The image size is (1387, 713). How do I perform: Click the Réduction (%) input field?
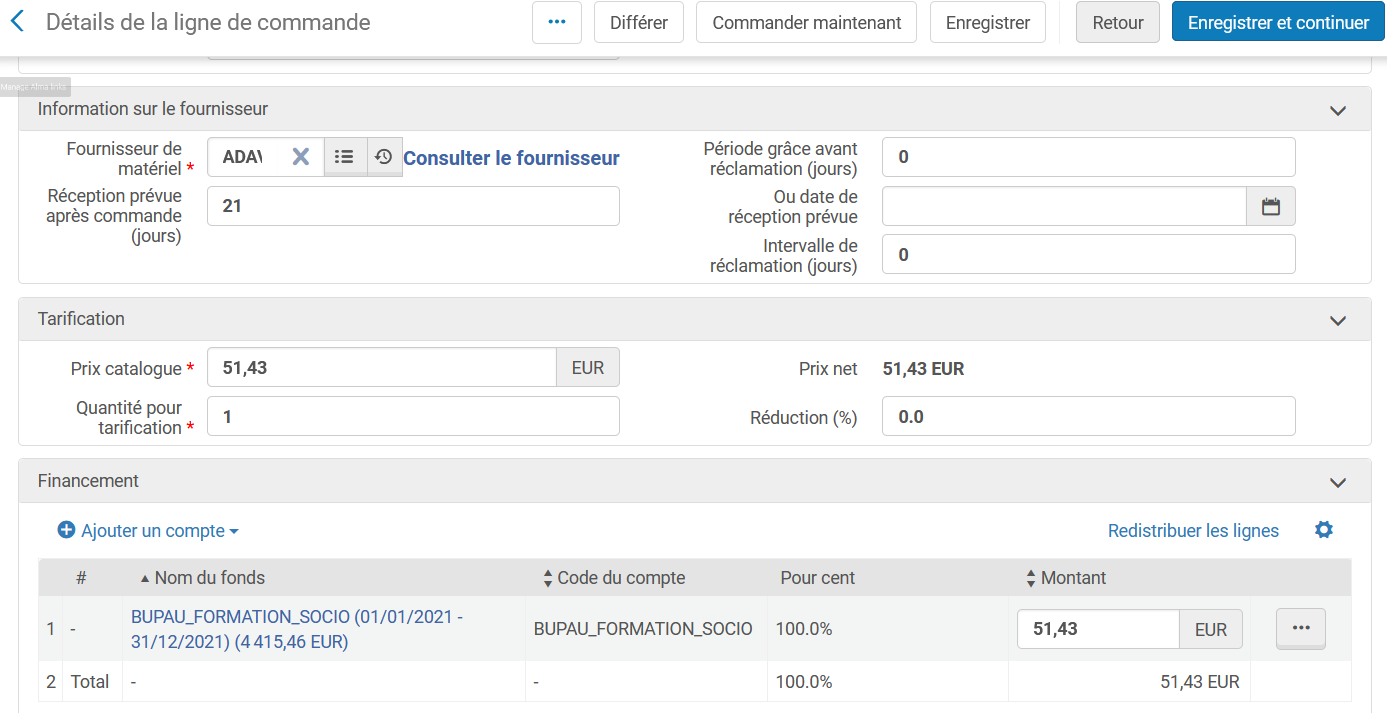click(1088, 417)
